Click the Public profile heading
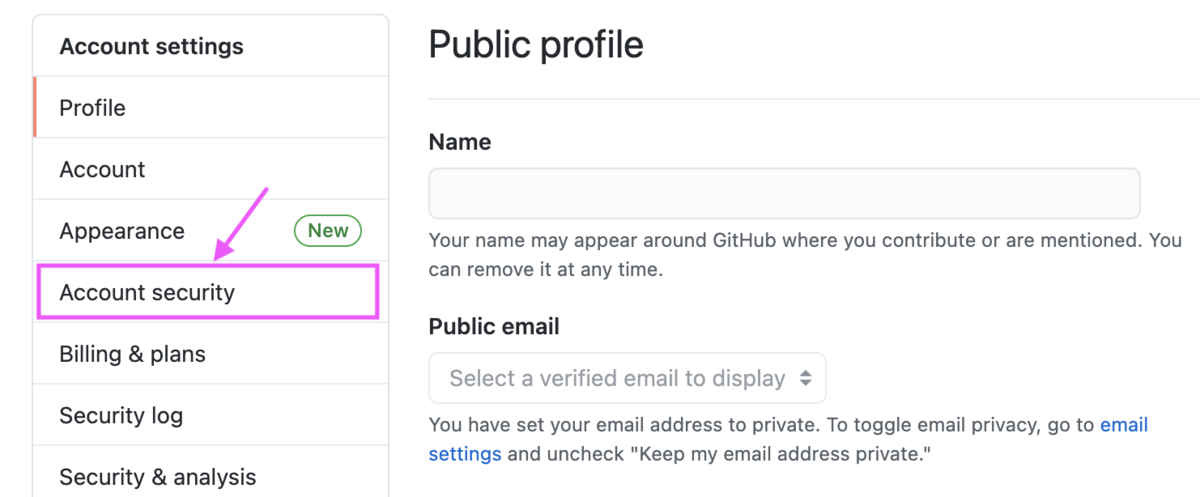Image resolution: width=1200 pixels, height=497 pixels. coord(536,45)
